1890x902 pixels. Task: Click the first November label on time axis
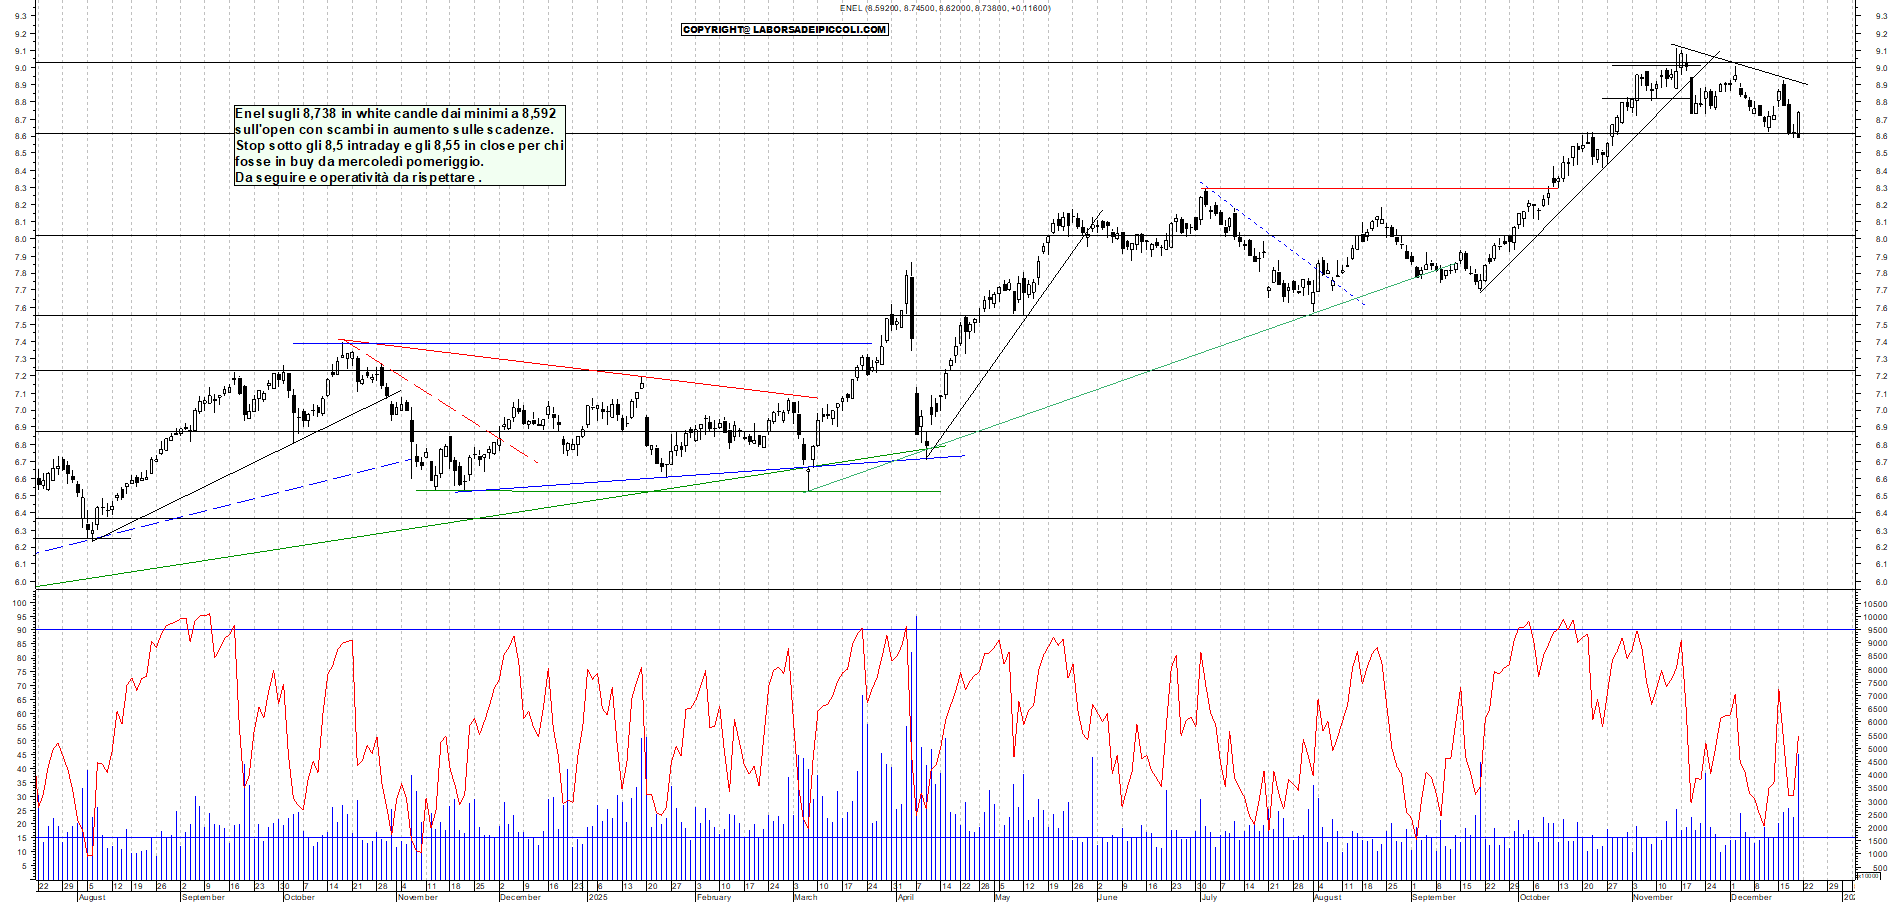(x=417, y=897)
